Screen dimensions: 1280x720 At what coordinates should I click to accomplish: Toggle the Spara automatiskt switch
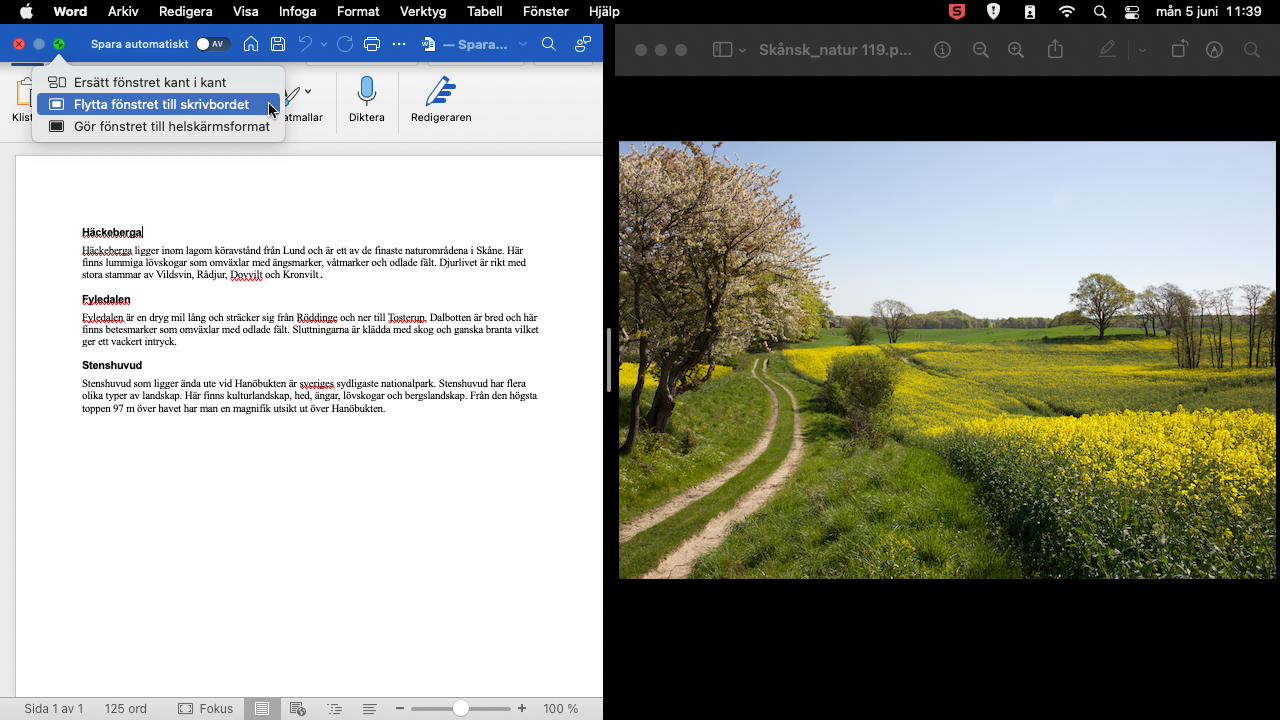tap(212, 44)
